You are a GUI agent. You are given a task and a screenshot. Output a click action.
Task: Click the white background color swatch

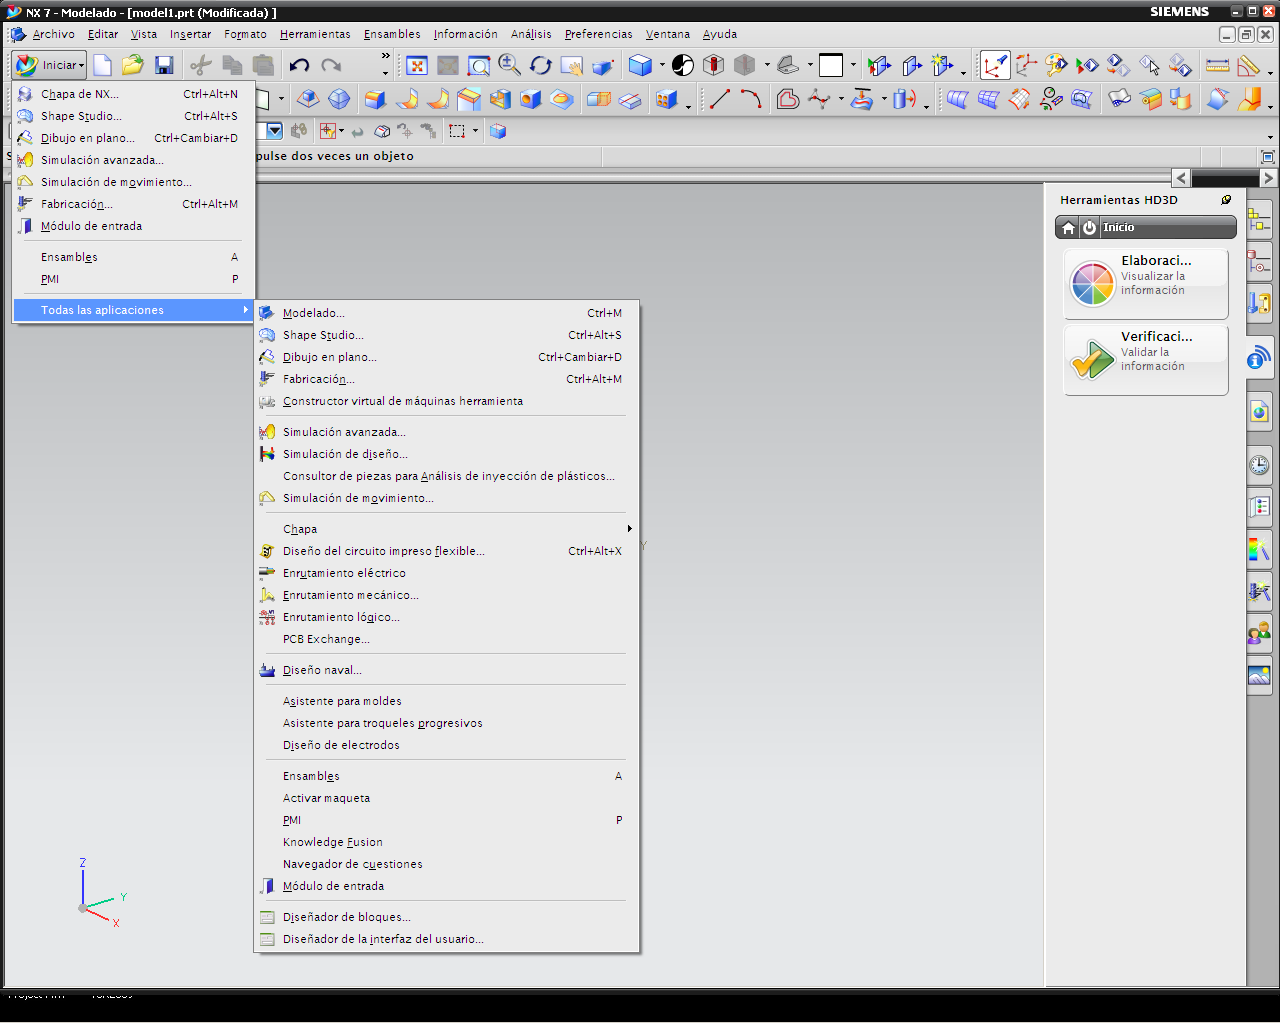point(831,66)
